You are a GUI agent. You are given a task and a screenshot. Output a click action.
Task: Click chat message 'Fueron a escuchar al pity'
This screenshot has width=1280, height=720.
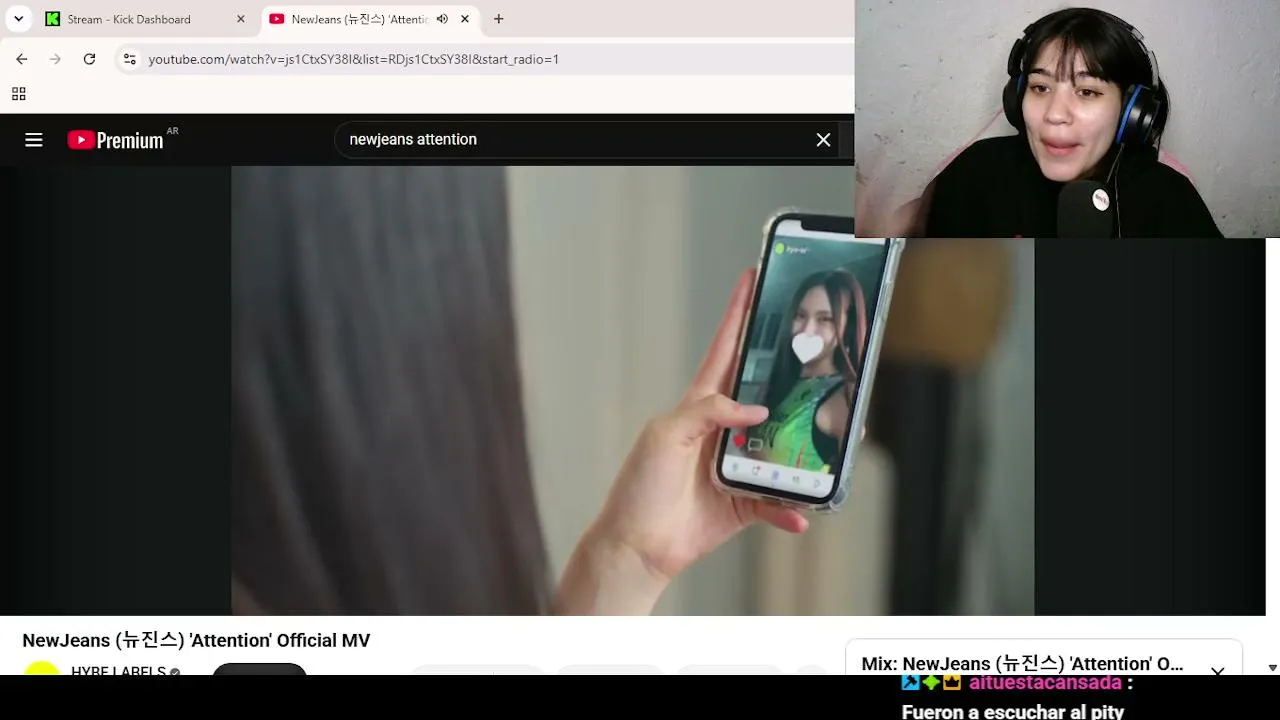[1013, 712]
